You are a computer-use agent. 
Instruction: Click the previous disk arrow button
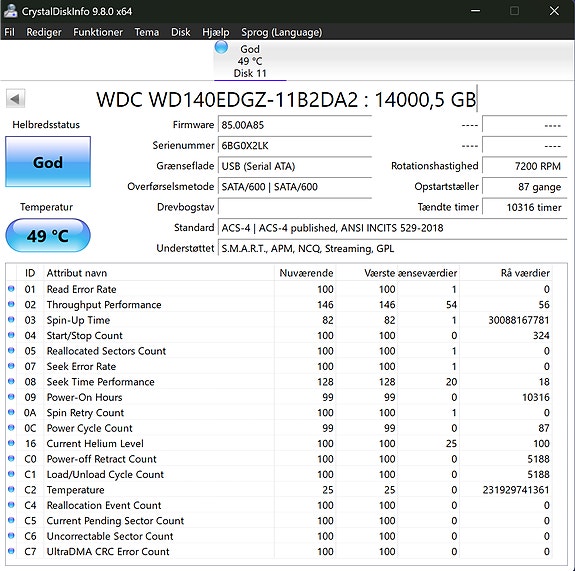point(15,98)
